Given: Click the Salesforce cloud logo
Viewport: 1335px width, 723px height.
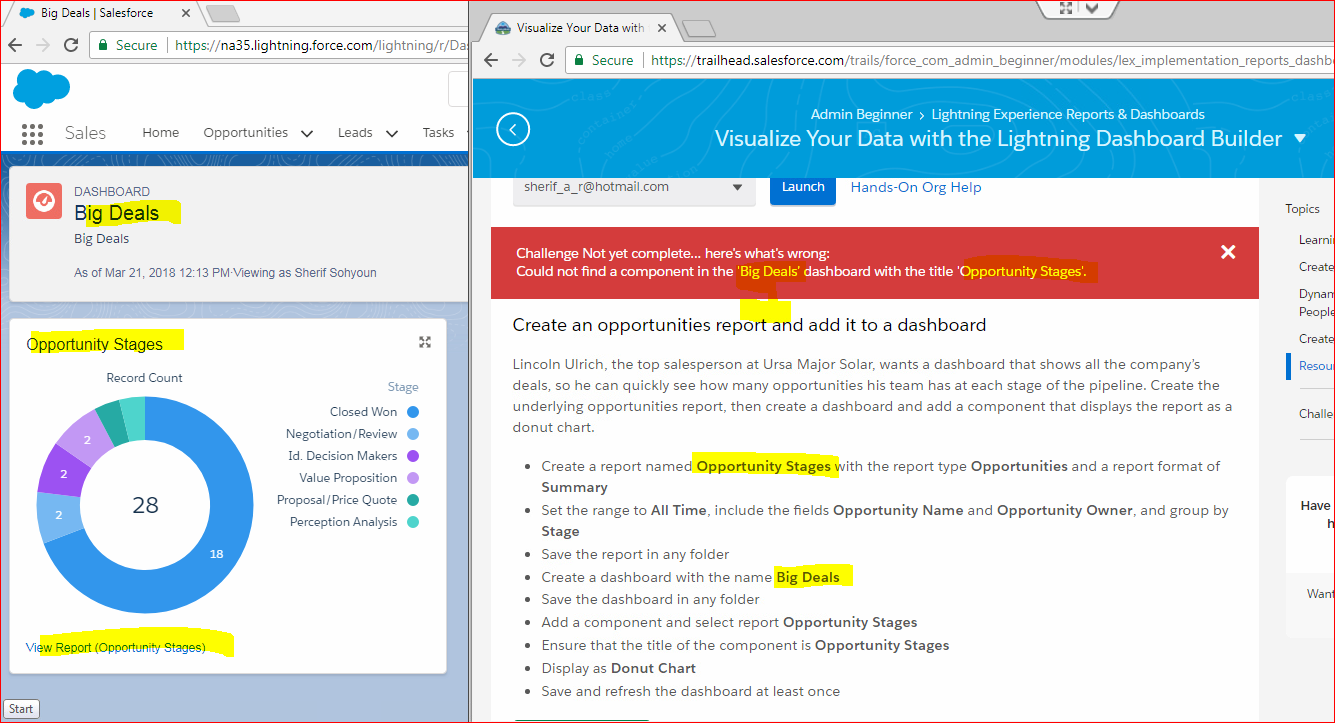Looking at the screenshot, I should point(41,88).
